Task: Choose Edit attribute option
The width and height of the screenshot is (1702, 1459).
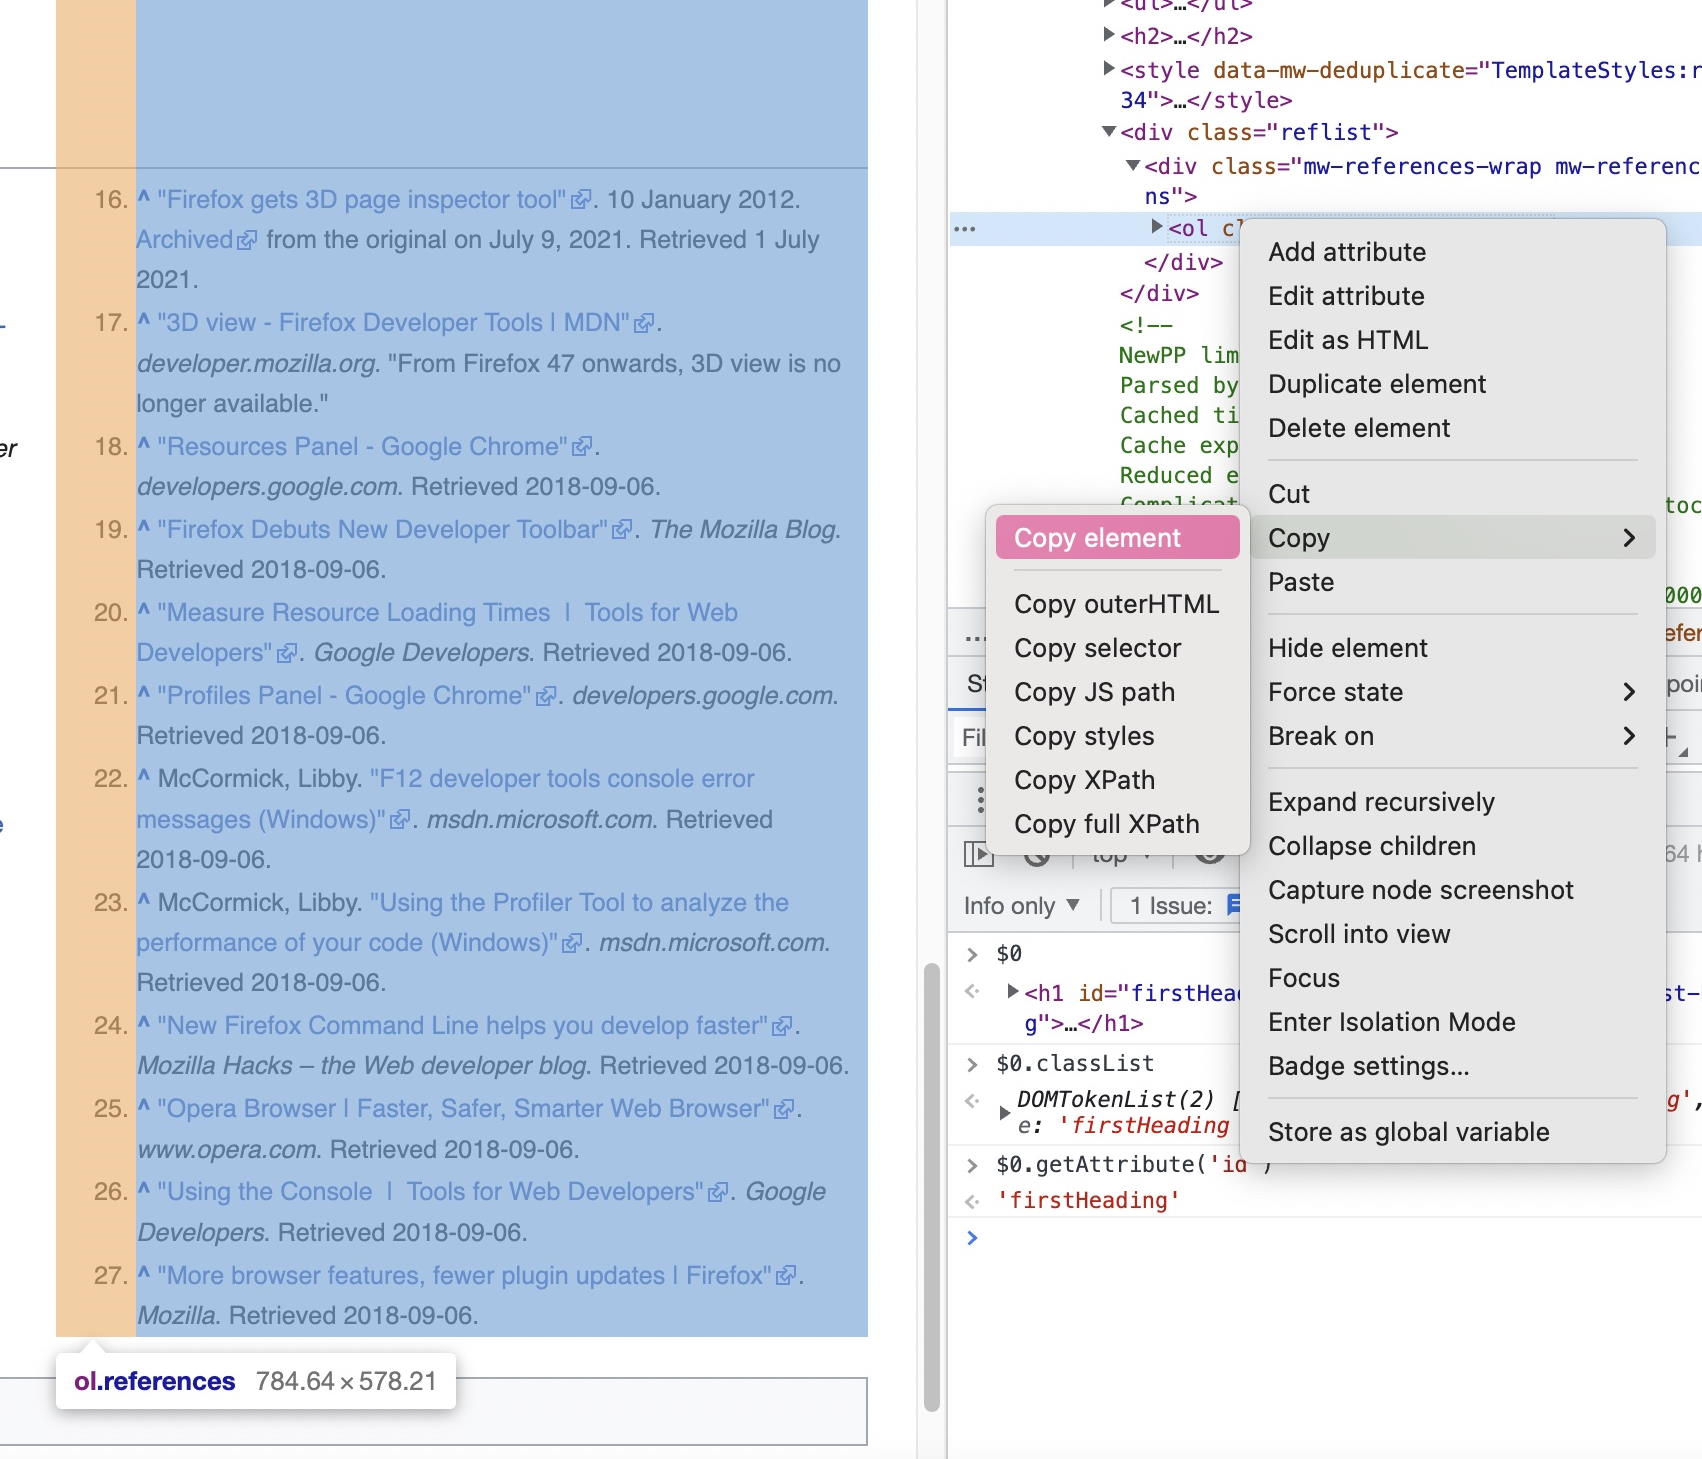Action: click(1452, 296)
